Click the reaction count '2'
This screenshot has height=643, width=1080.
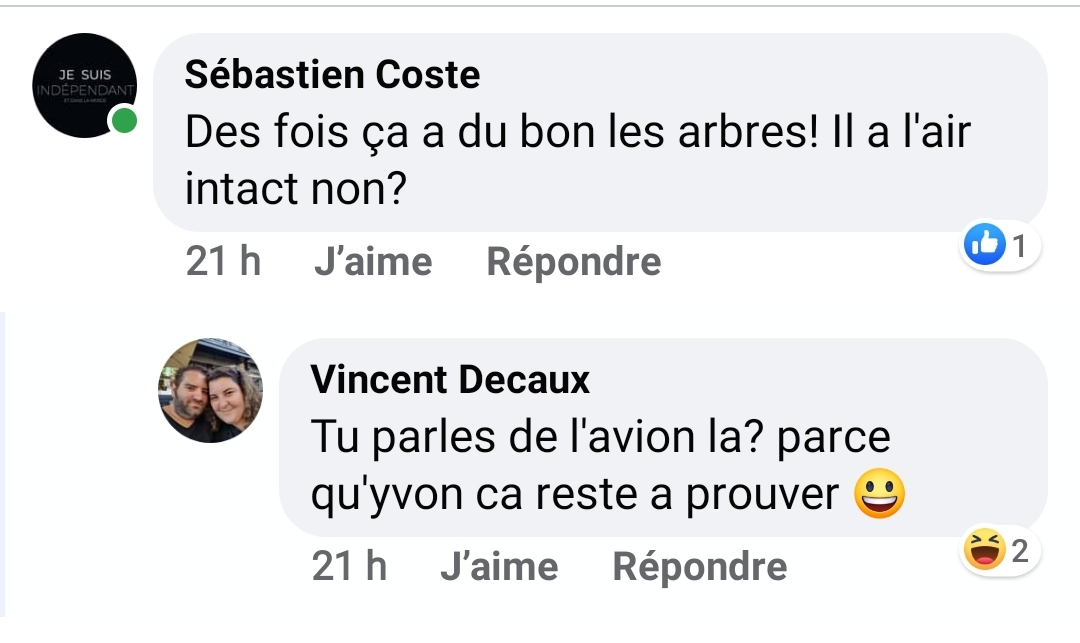(x=1020, y=550)
